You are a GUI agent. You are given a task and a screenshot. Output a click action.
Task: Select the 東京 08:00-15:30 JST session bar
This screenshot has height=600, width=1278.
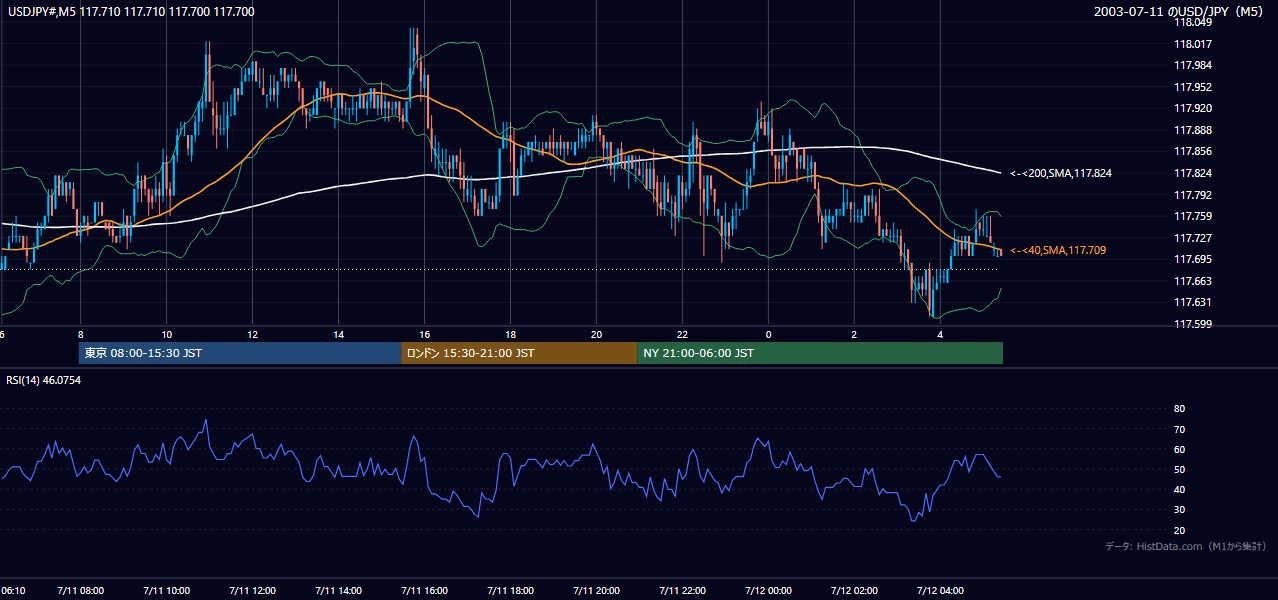coord(240,353)
